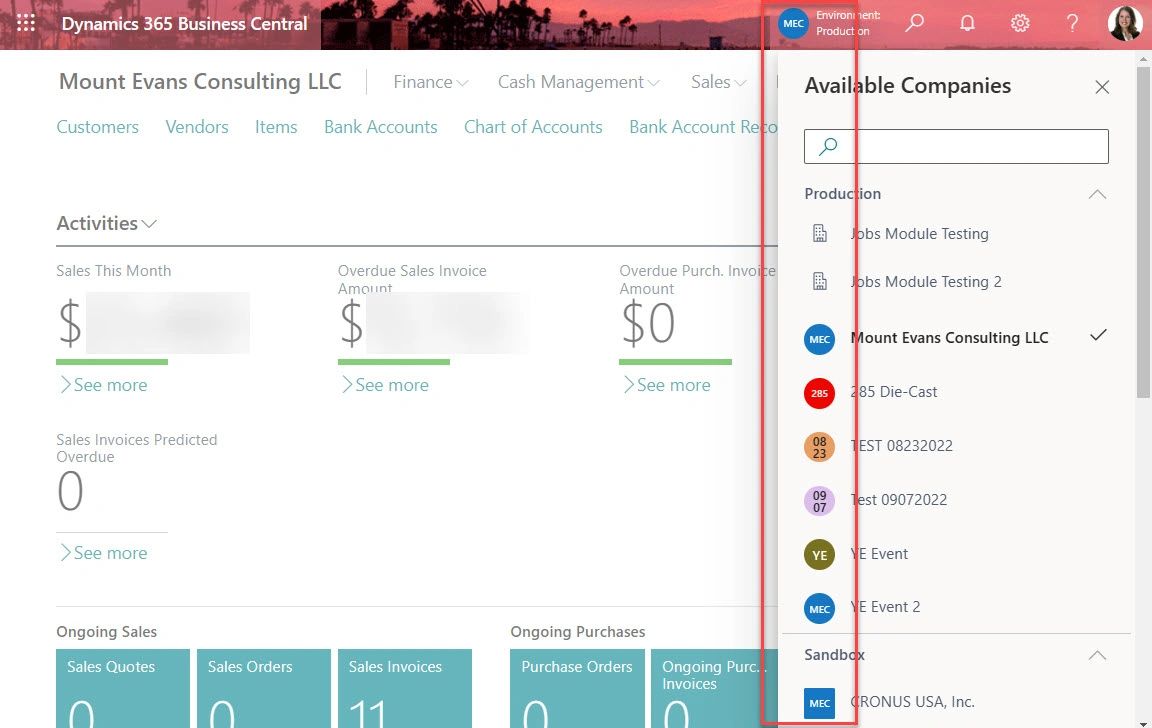The height and width of the screenshot is (728, 1152).
Task: Click the MEC company badge in header
Action: pos(793,24)
